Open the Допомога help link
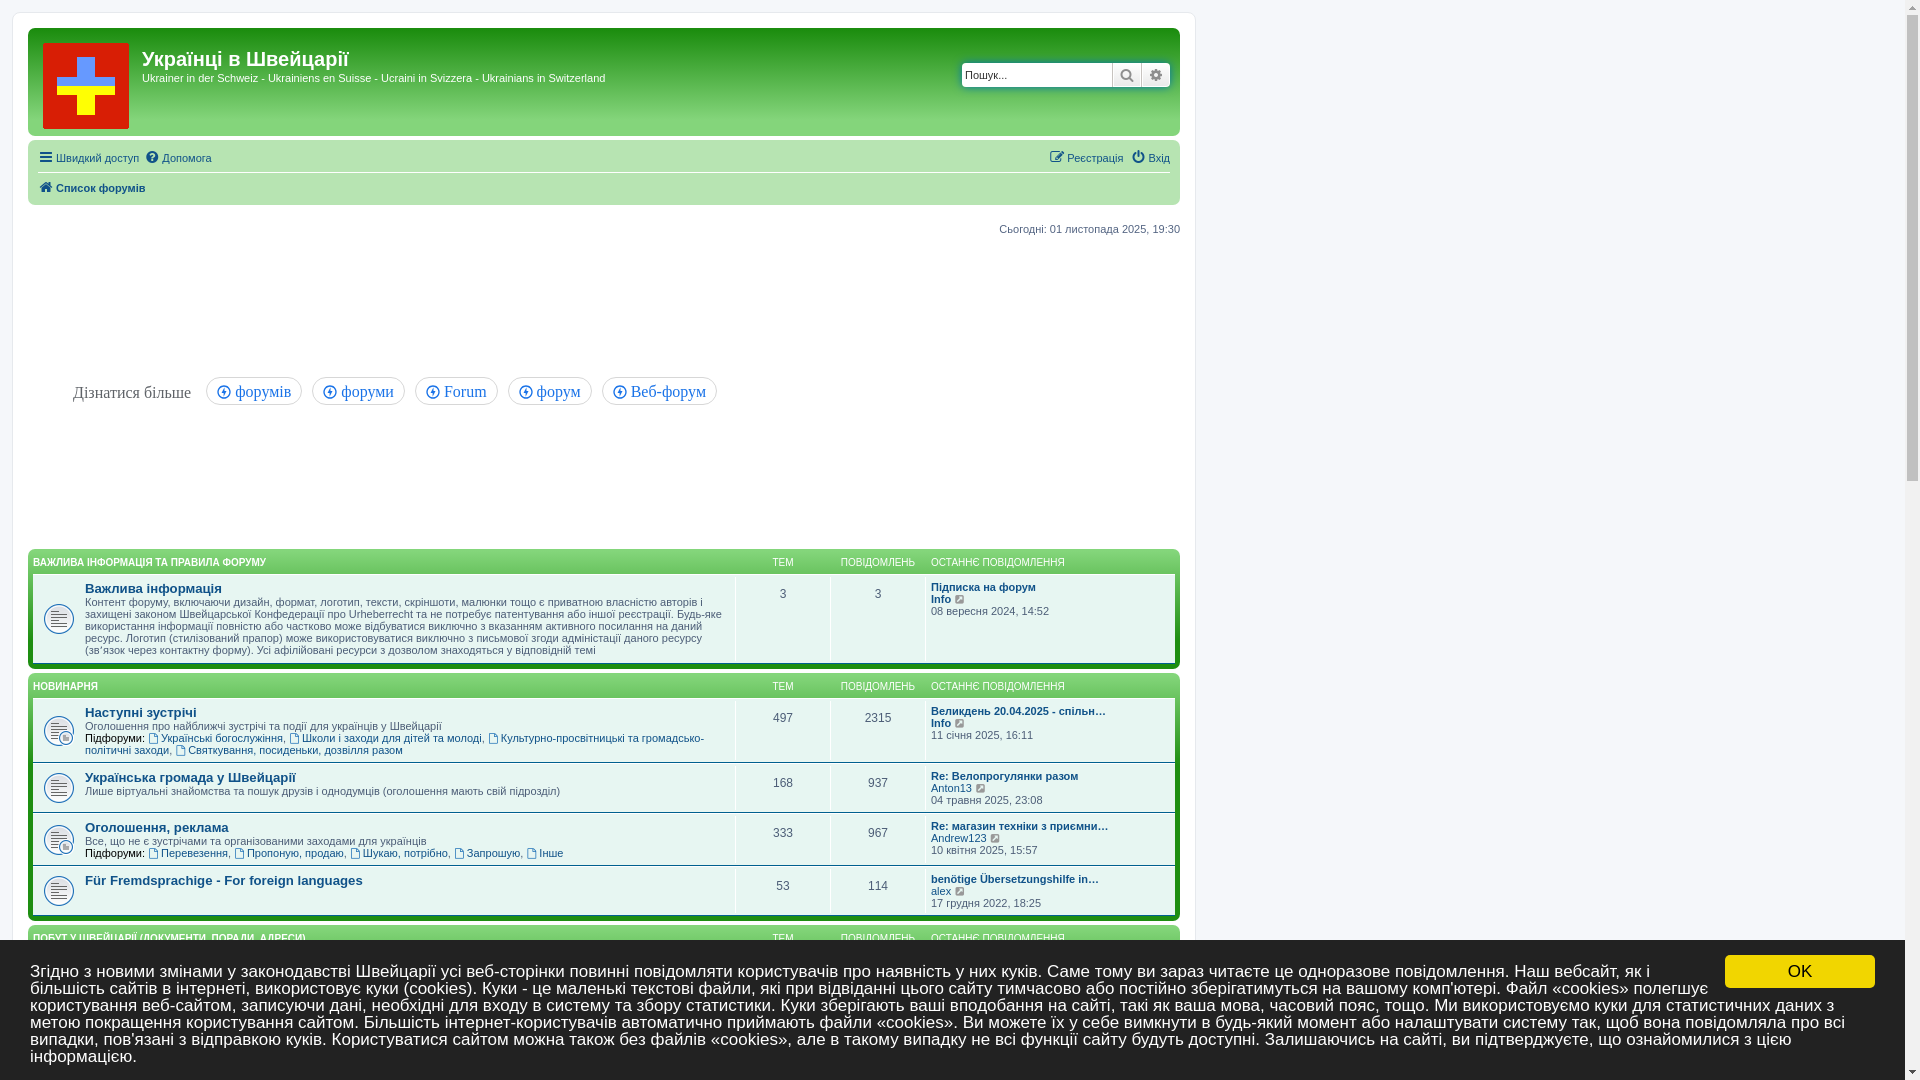1920x1080 pixels. click(178, 158)
